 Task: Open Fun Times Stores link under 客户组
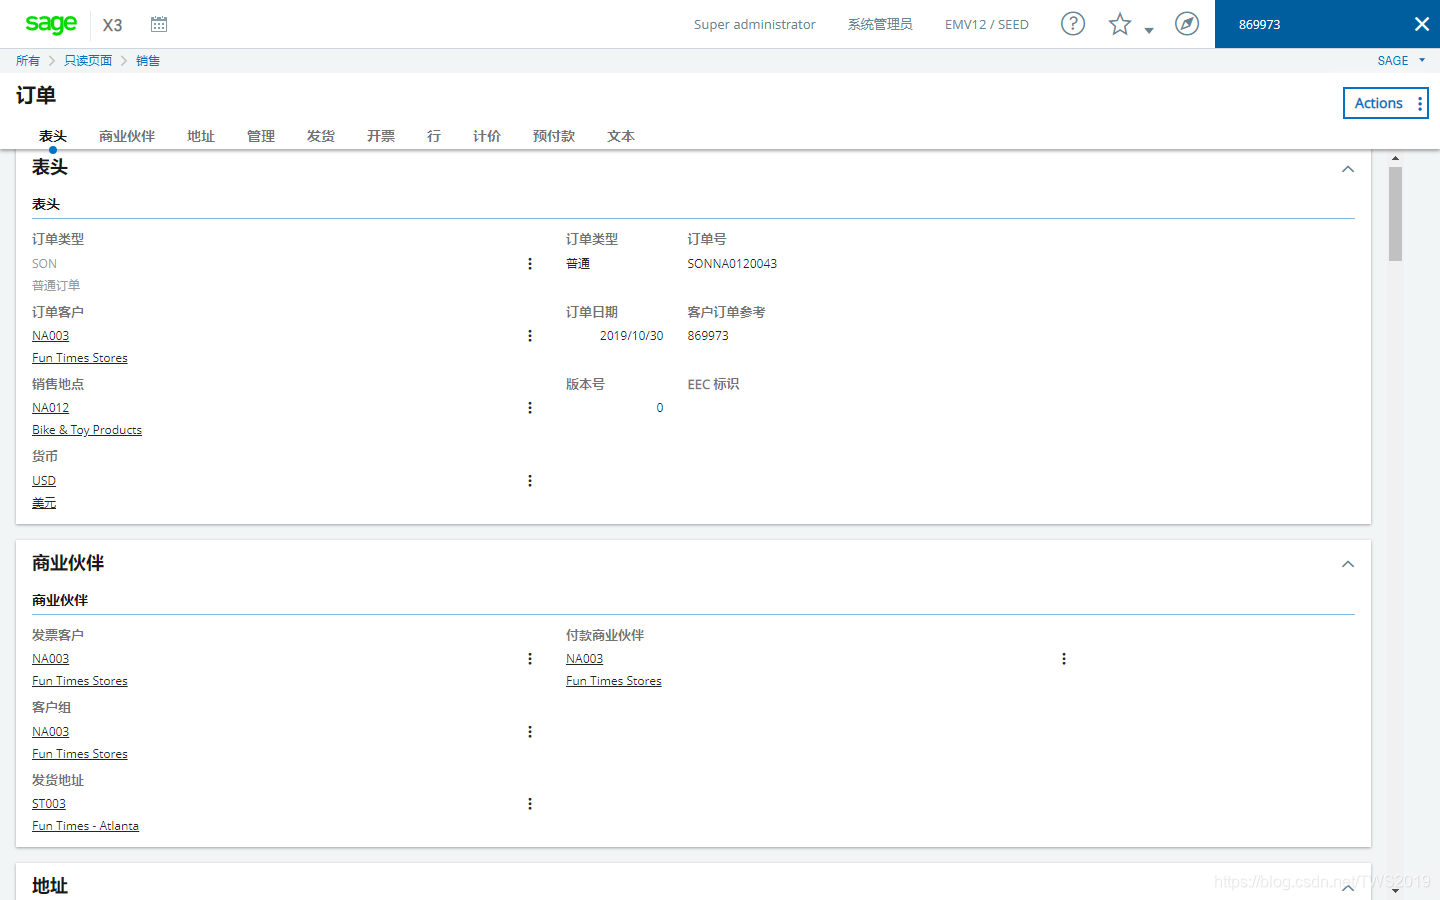[80, 754]
